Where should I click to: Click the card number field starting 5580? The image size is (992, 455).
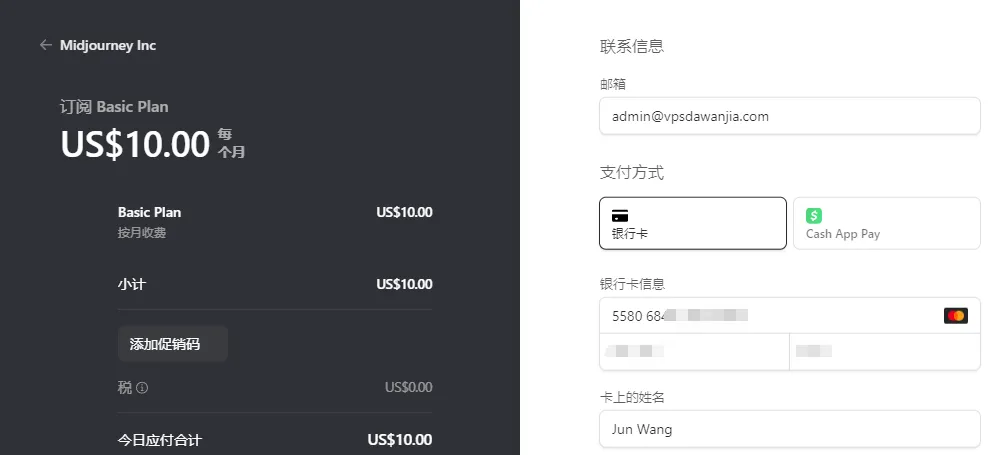click(770, 316)
